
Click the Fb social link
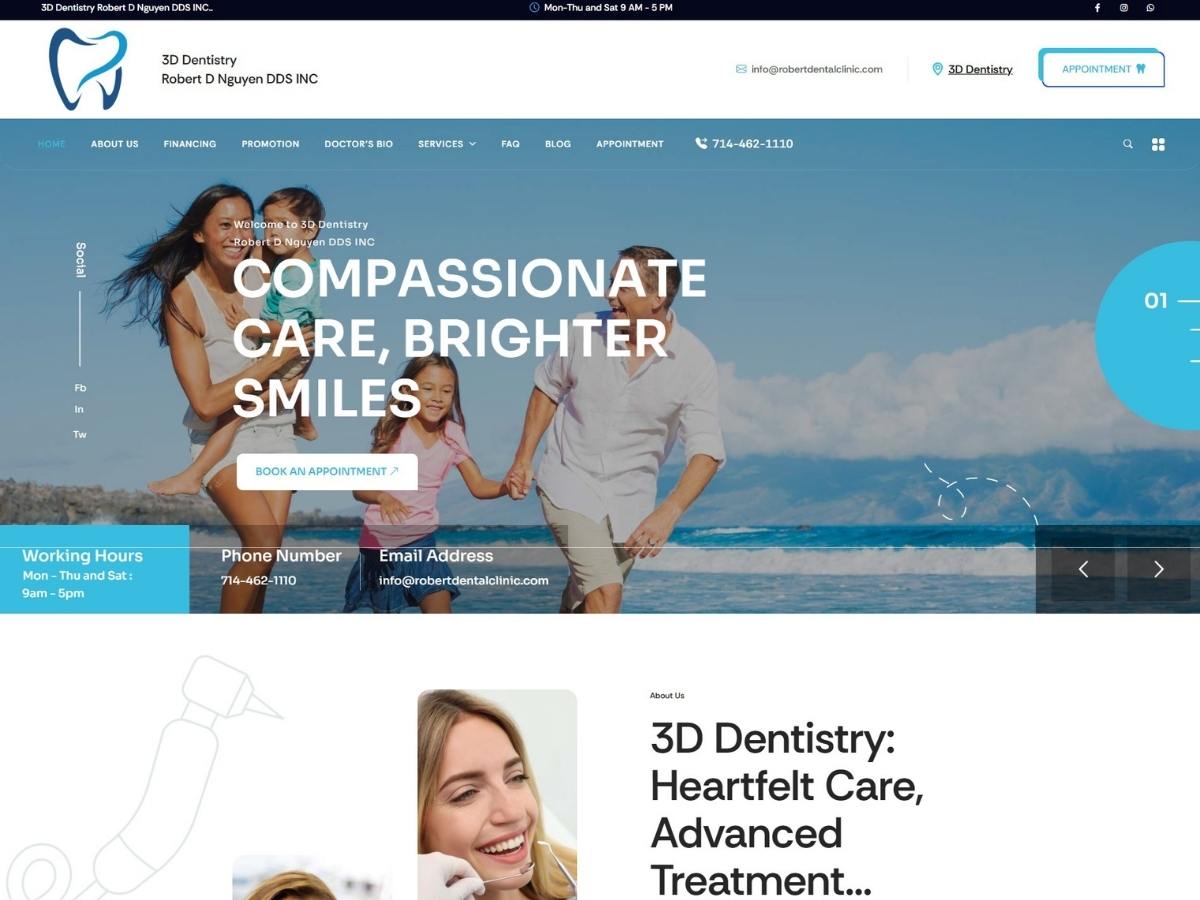click(80, 387)
